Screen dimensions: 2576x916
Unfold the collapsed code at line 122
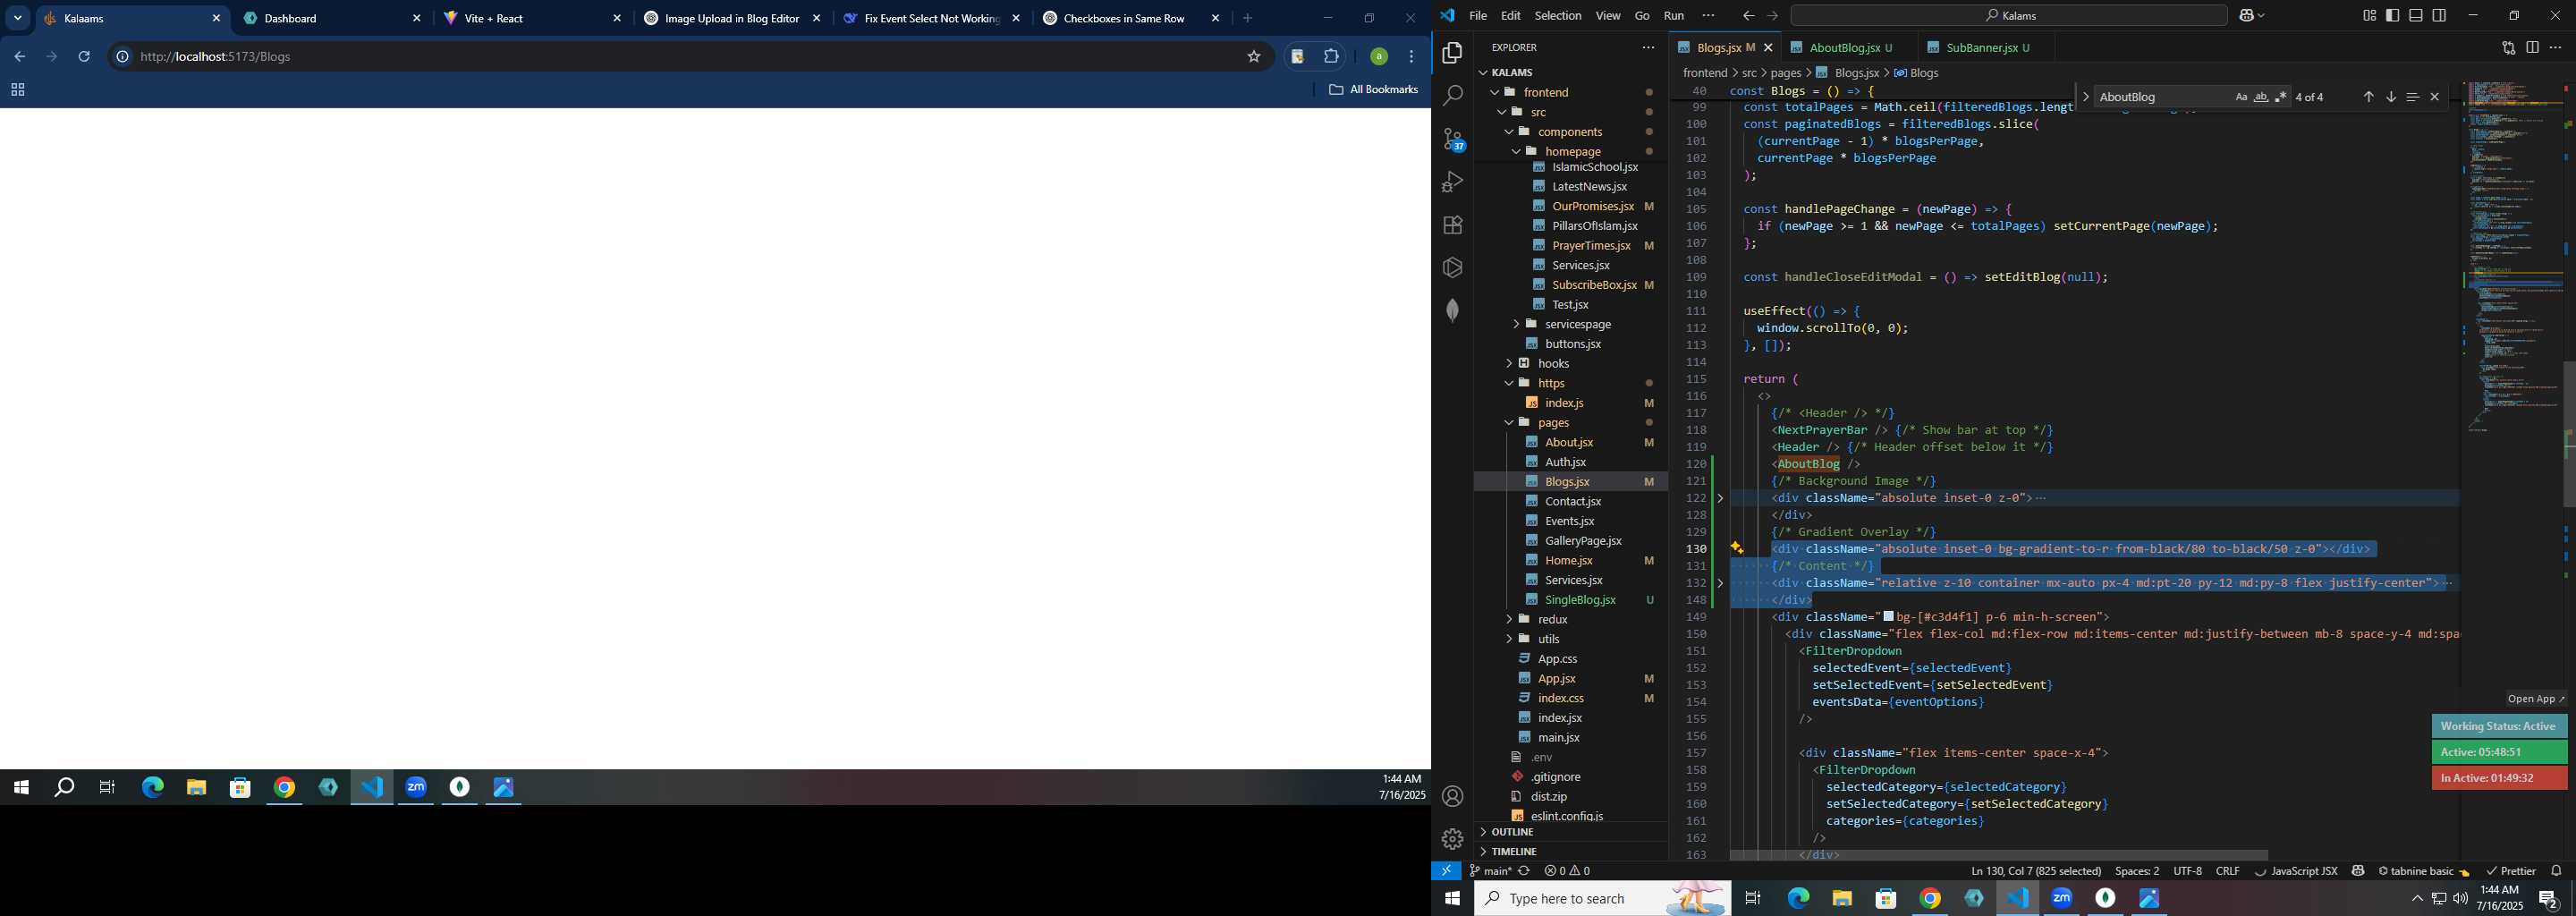pos(1720,498)
